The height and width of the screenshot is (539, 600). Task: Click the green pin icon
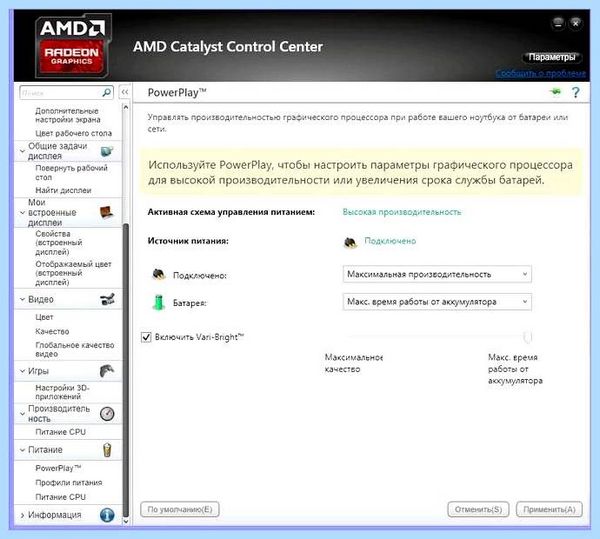555,92
